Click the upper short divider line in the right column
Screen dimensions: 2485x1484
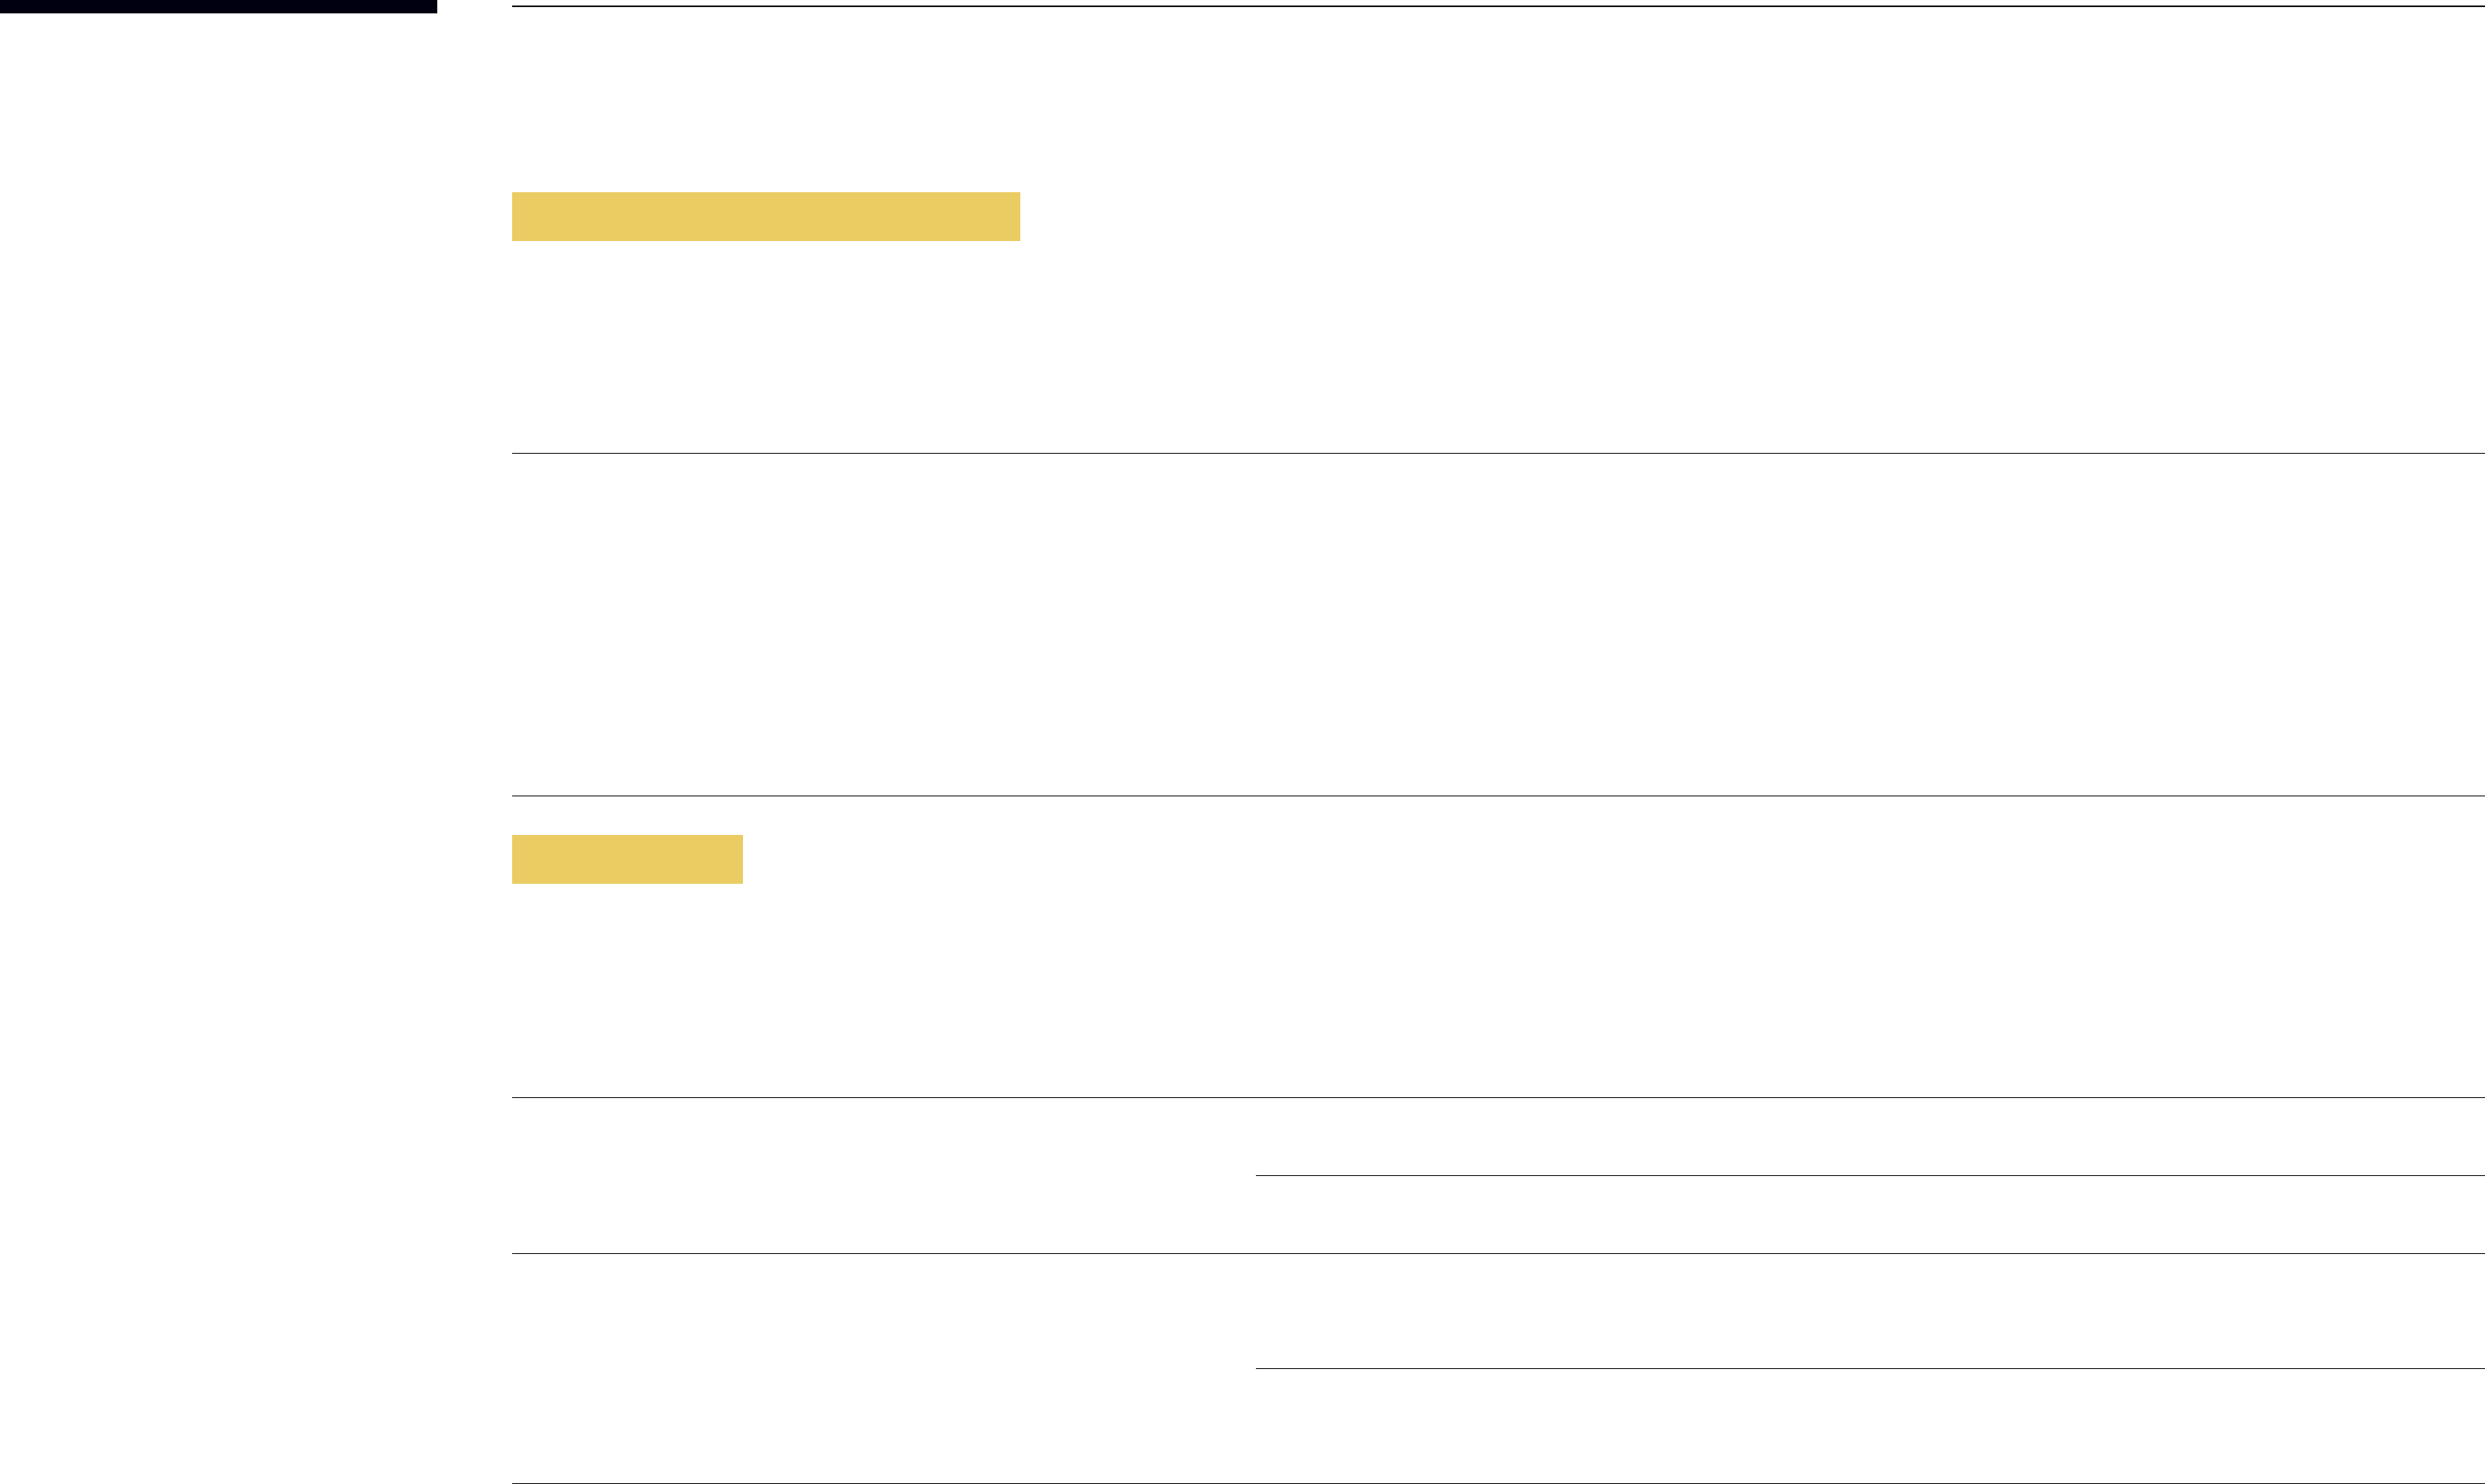pyautogui.click(x=1870, y=1176)
